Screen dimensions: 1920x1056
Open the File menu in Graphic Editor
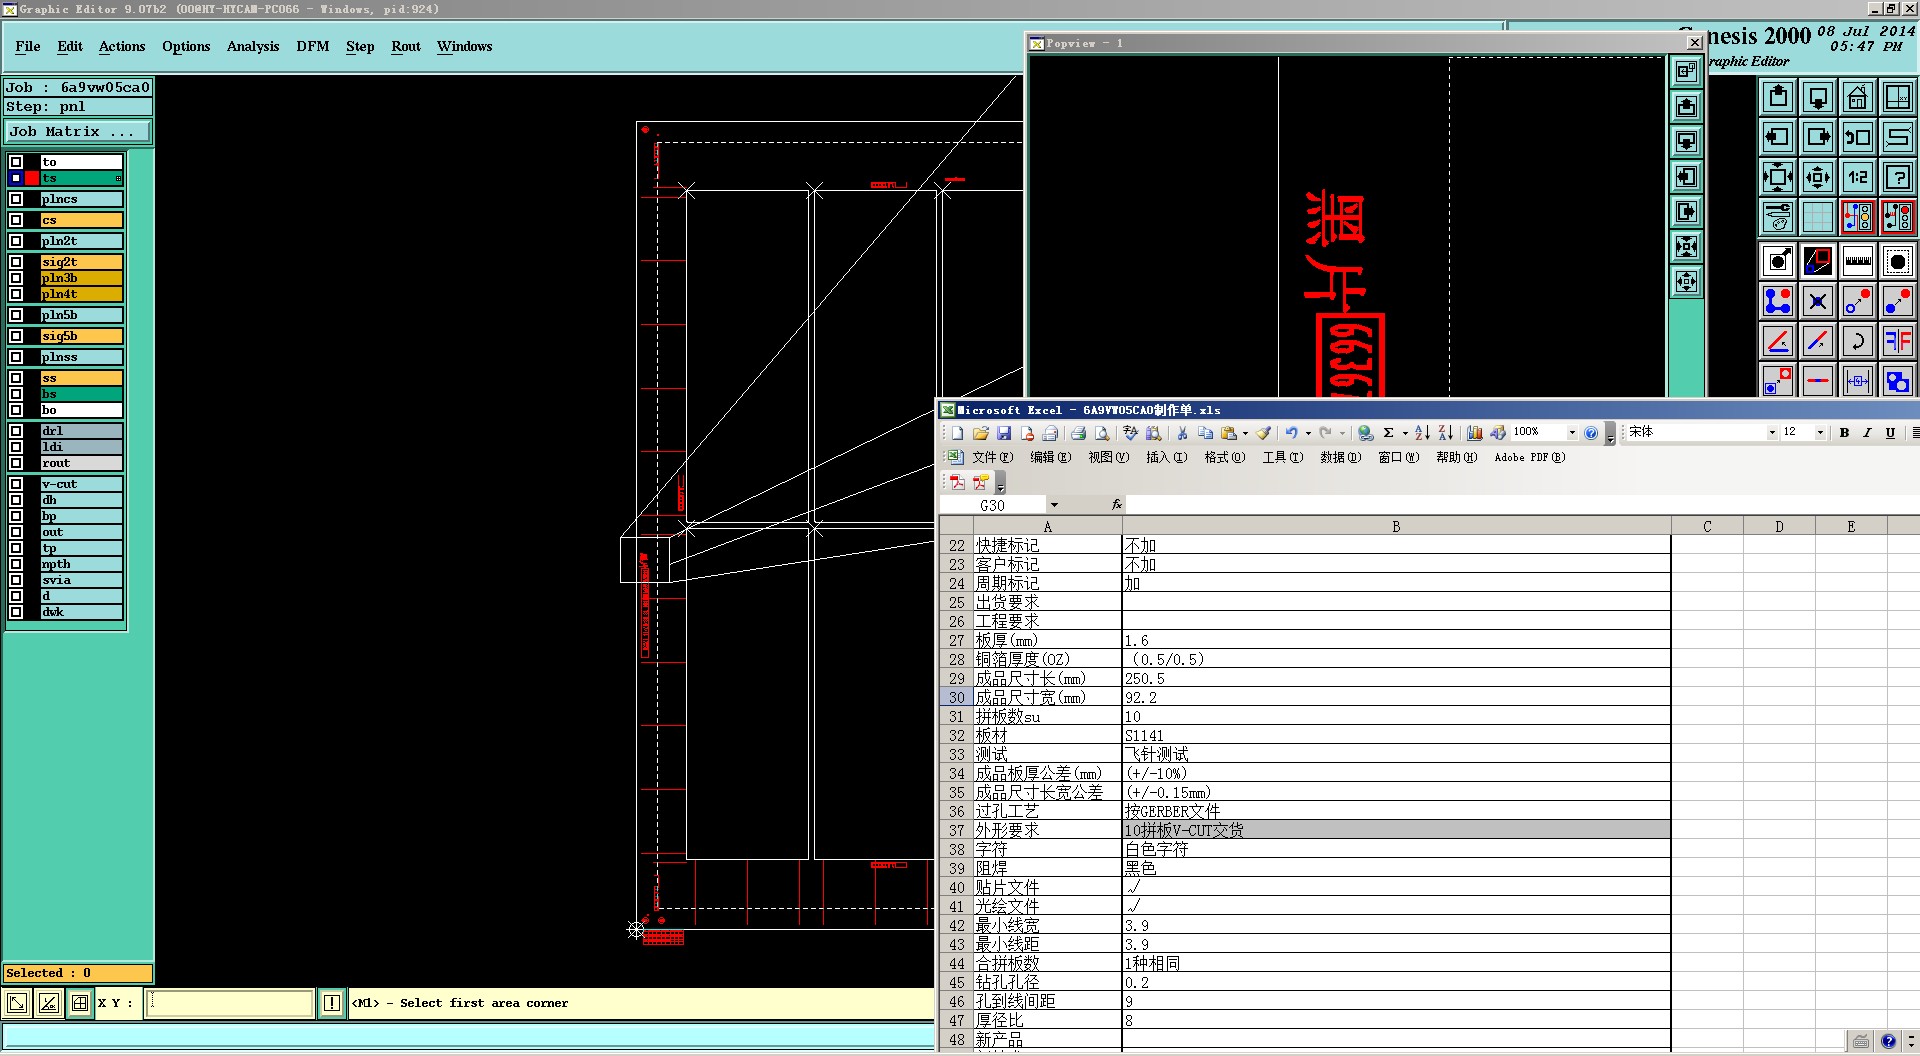click(28, 46)
